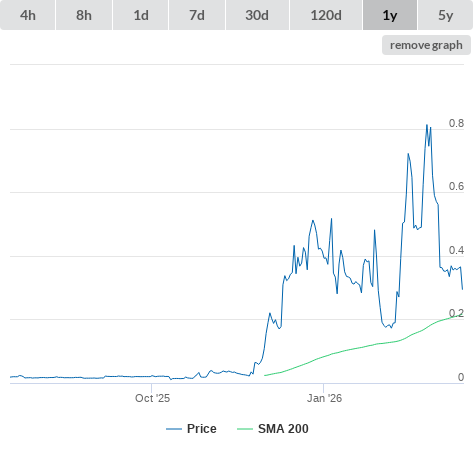474x455 pixels.
Task: Switch chart to 5y range
Action: tap(445, 15)
